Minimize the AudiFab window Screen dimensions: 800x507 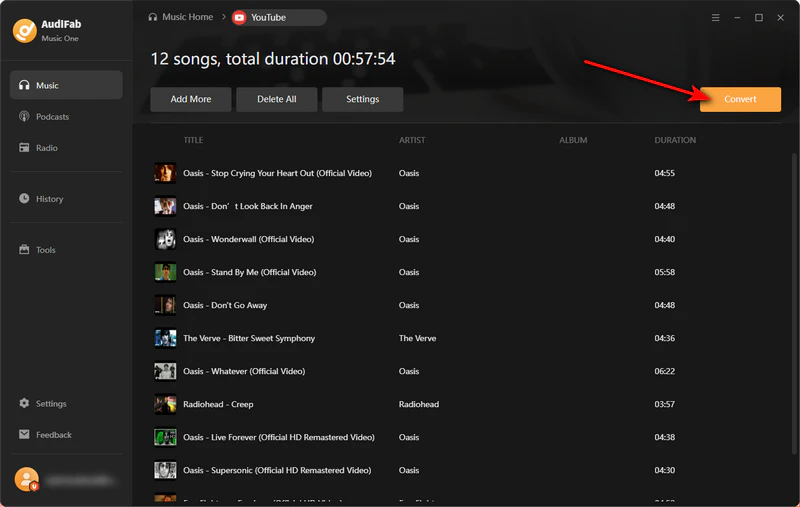point(737,17)
